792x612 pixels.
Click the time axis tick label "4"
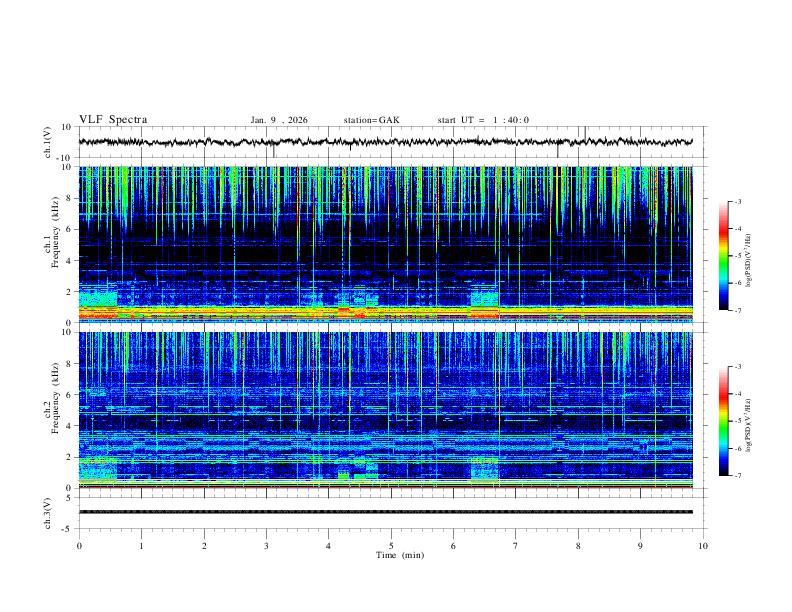coord(328,546)
